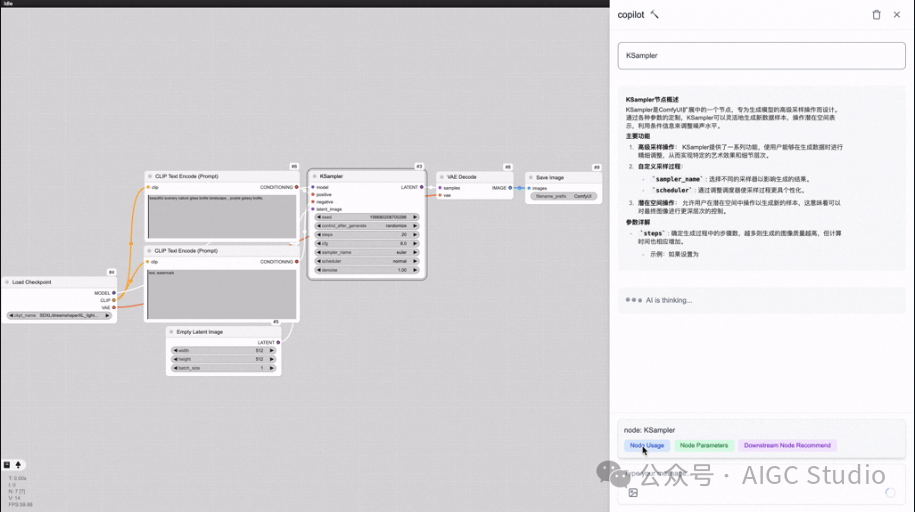Click the 'node: KSampler' label

pos(649,430)
